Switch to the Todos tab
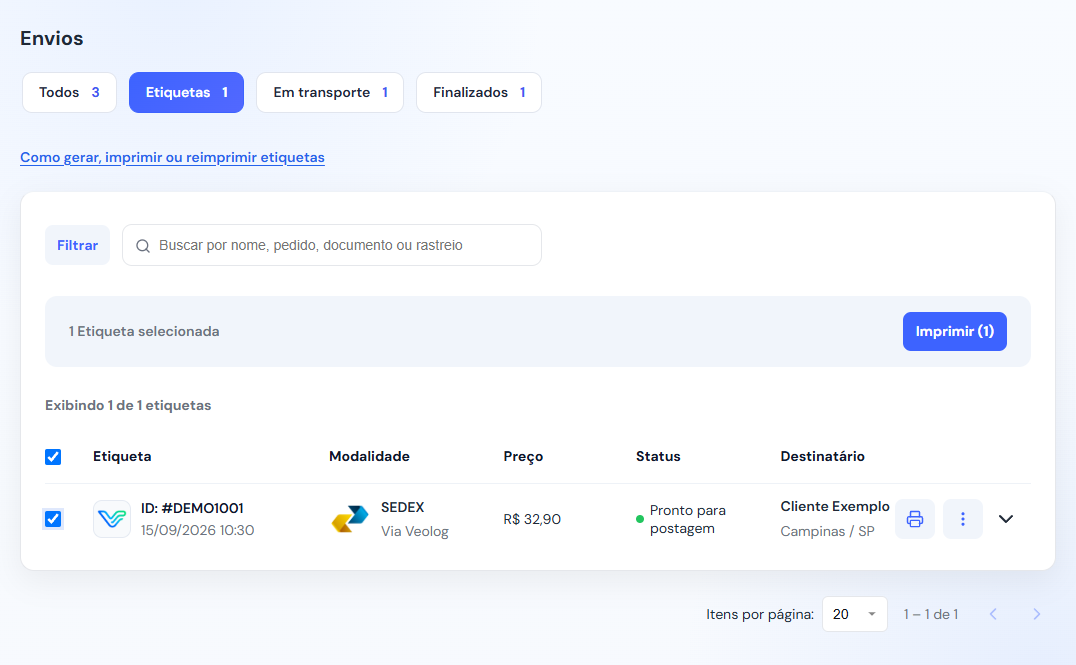1076x665 pixels. pyautogui.click(x=69, y=93)
